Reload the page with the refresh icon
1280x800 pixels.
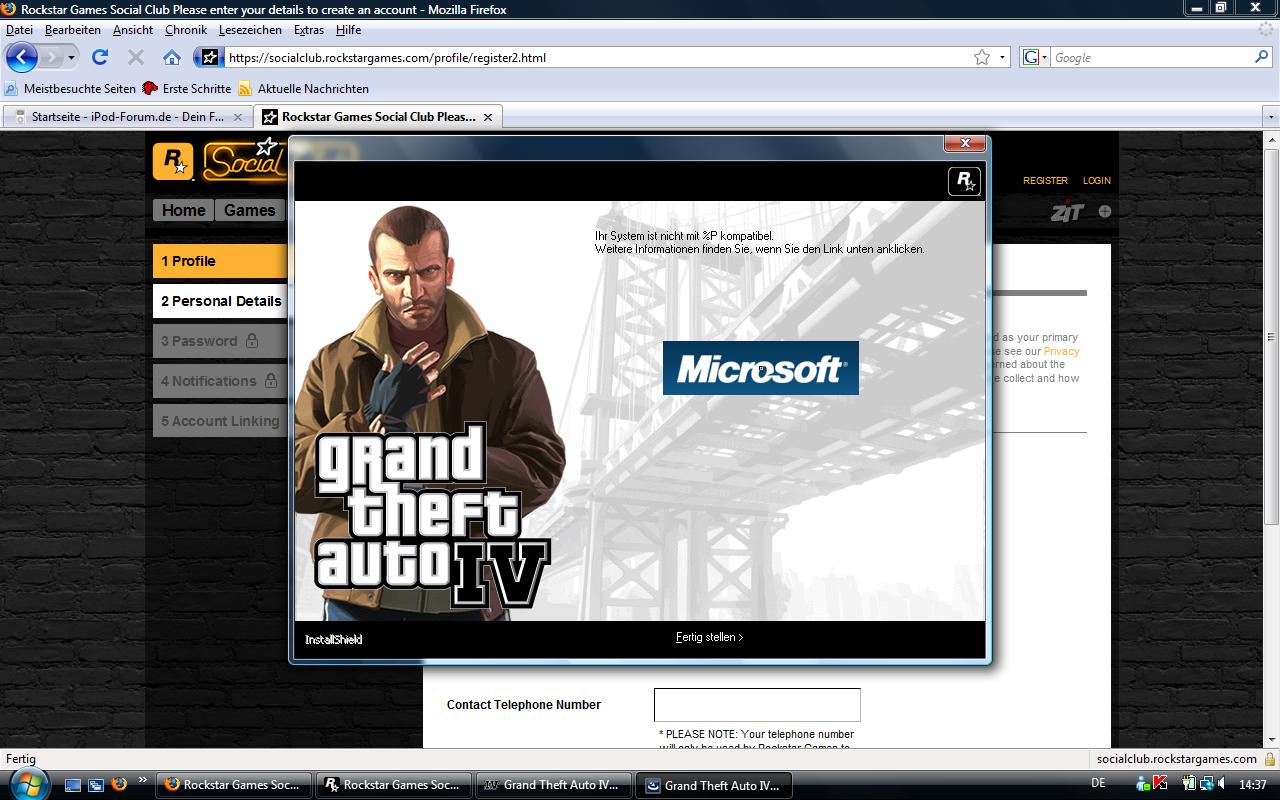tap(100, 57)
